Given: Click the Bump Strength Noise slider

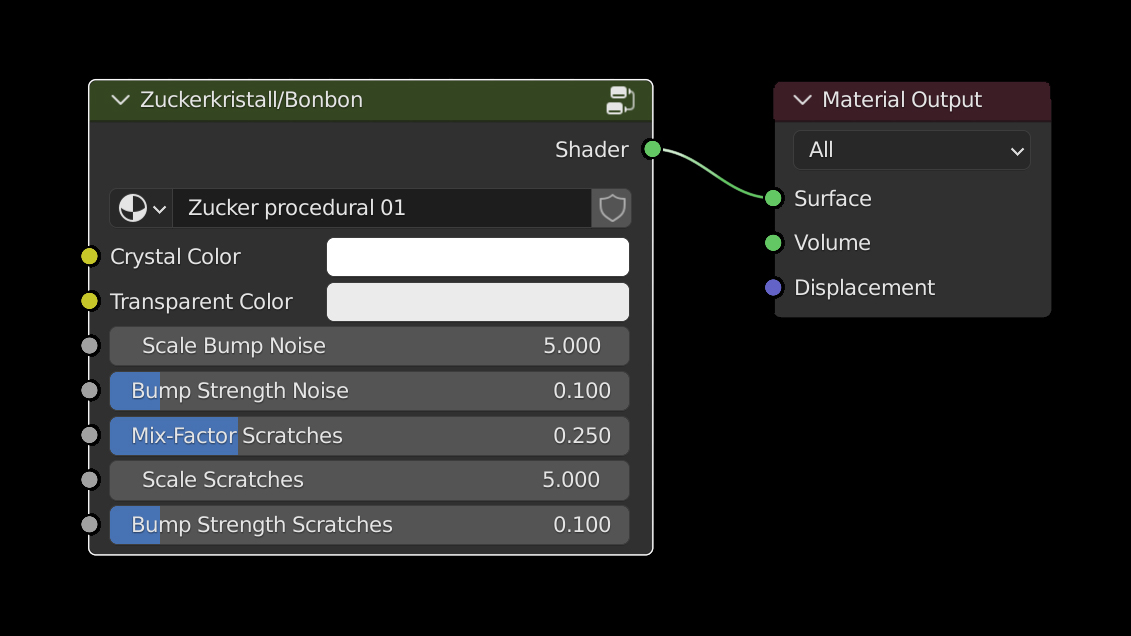Looking at the screenshot, I should 369,391.
